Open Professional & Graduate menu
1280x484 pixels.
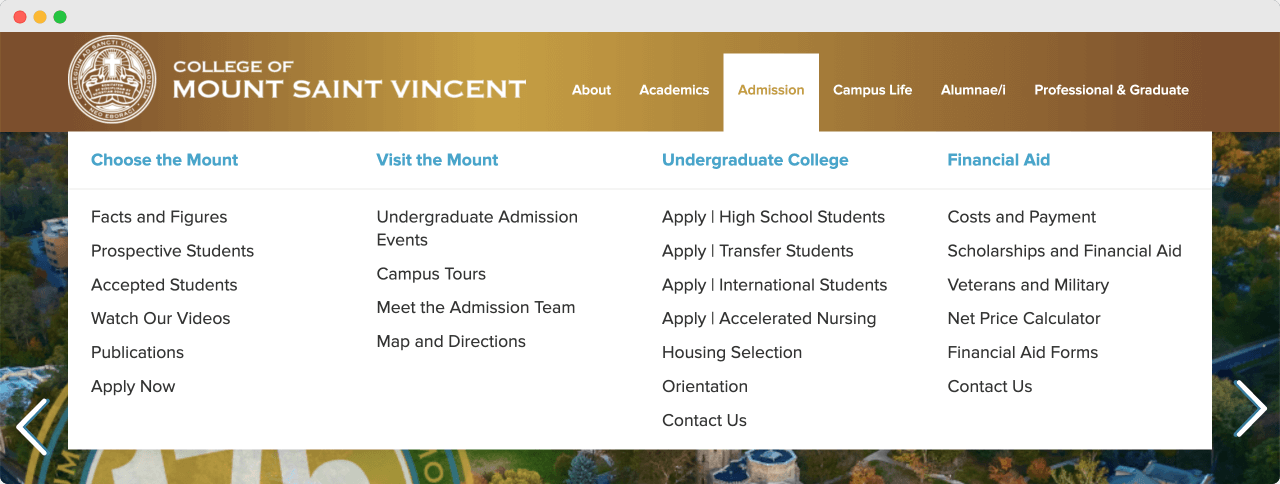1111,90
